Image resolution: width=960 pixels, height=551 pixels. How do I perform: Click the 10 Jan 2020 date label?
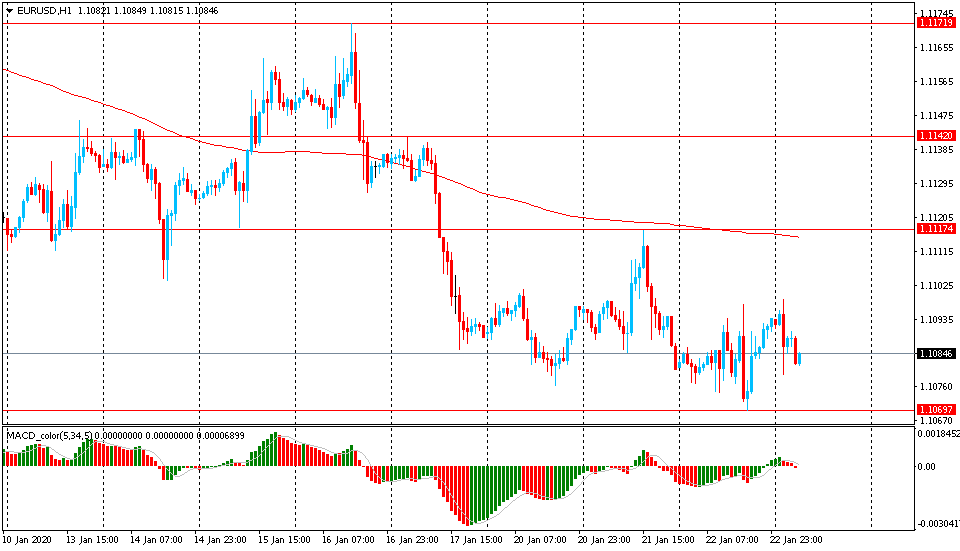coord(27,540)
